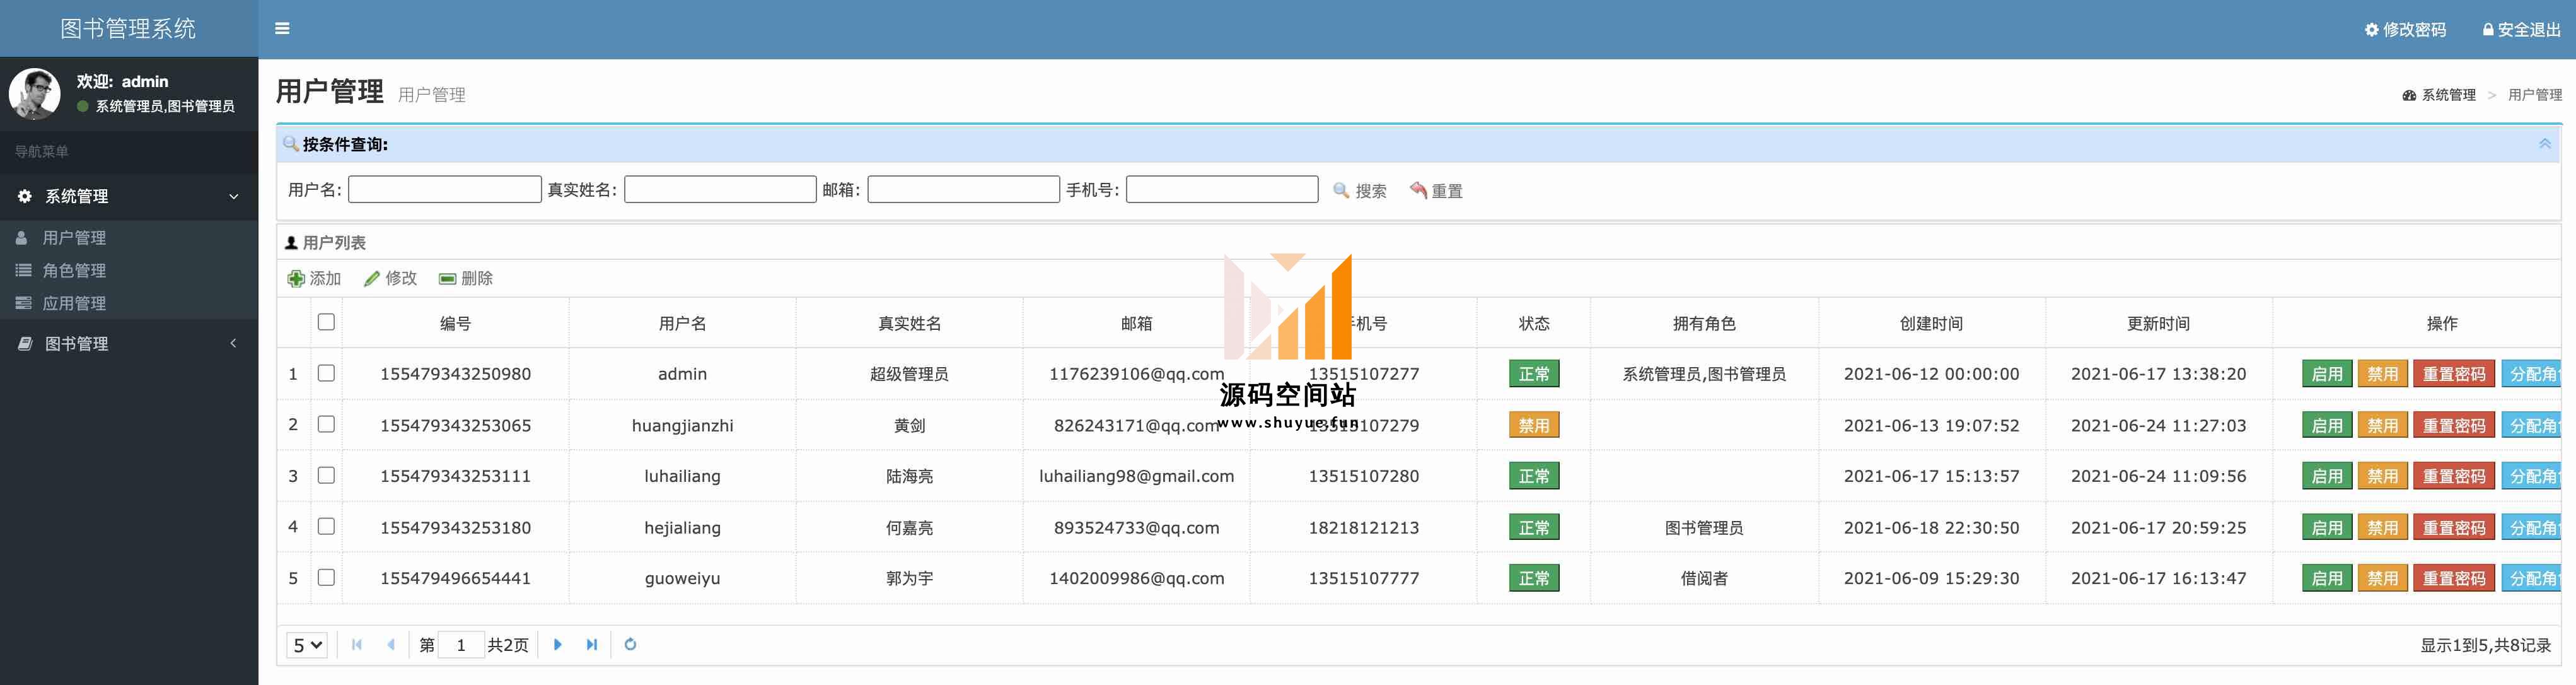Toggle the hamburger sidebar menu icon
Viewport: 2576px width, 685px height.
click(x=282, y=29)
